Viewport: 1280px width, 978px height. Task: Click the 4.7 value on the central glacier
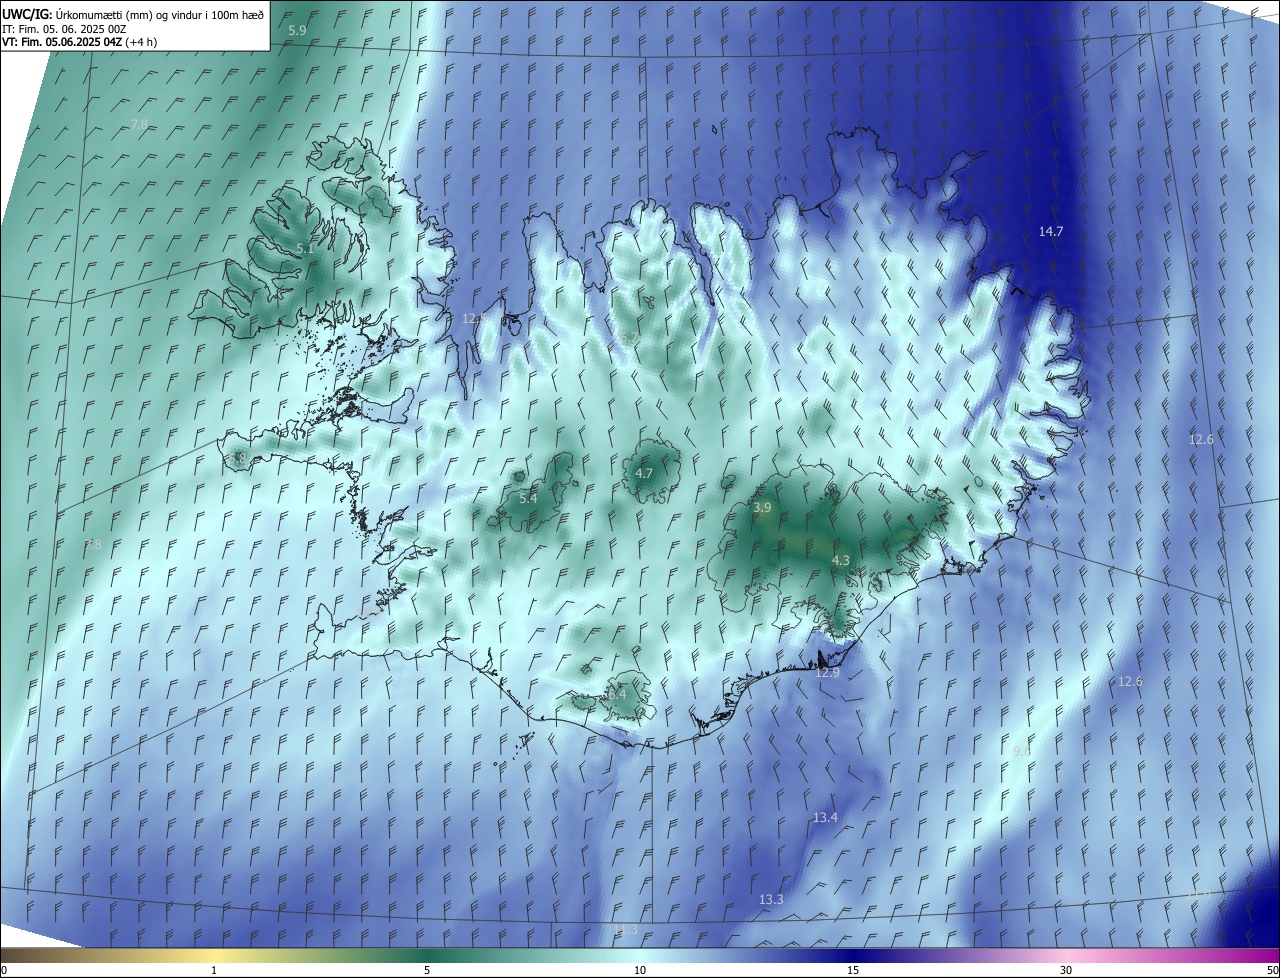pyautogui.click(x=644, y=473)
